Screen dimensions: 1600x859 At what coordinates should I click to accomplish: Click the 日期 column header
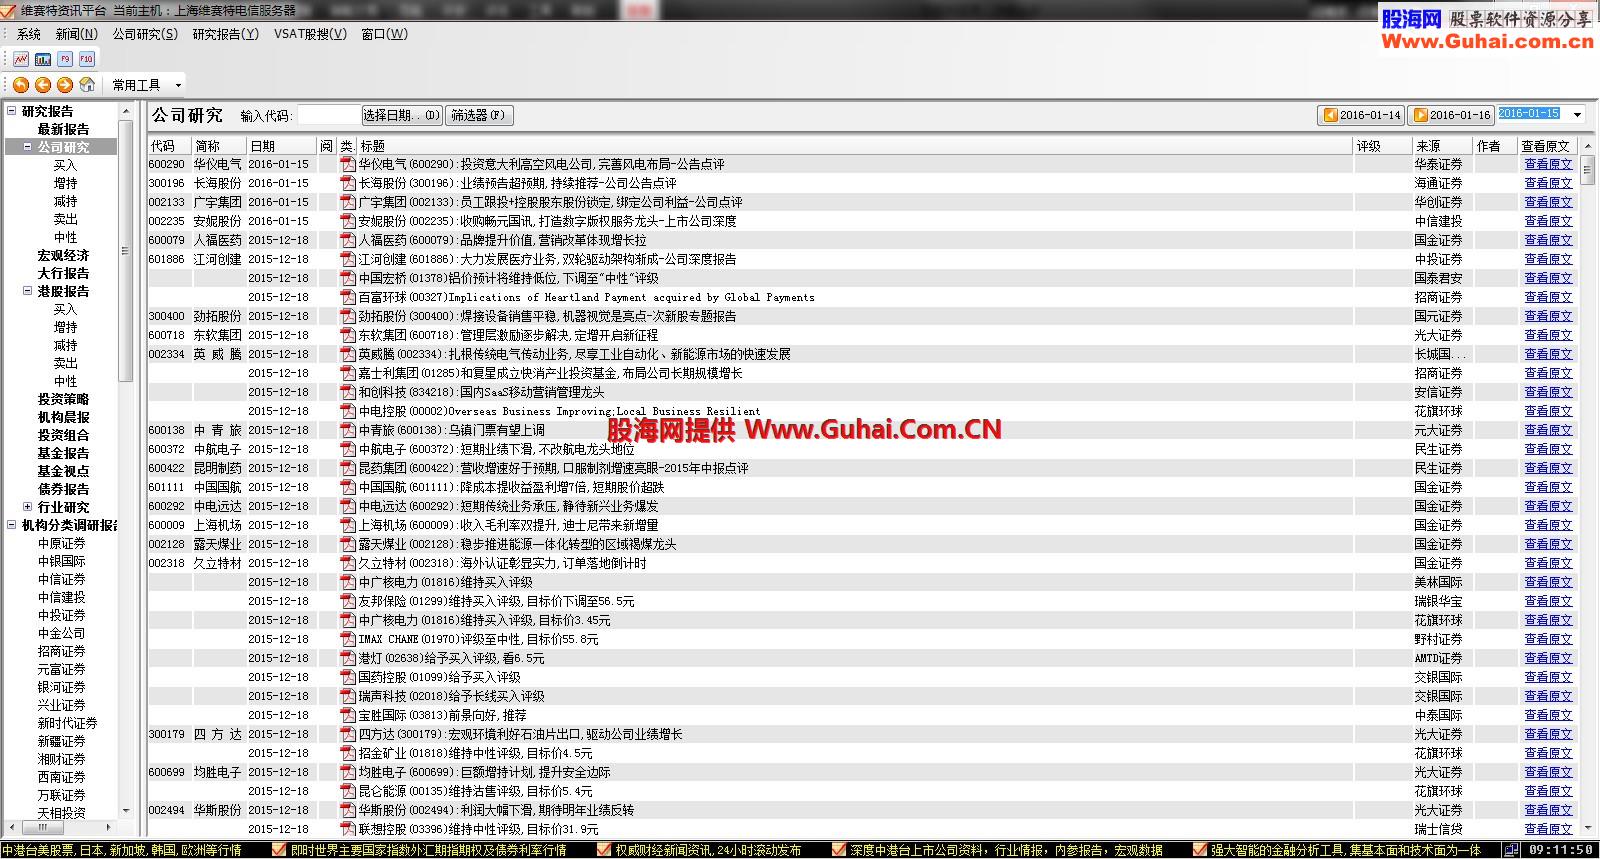[282, 146]
